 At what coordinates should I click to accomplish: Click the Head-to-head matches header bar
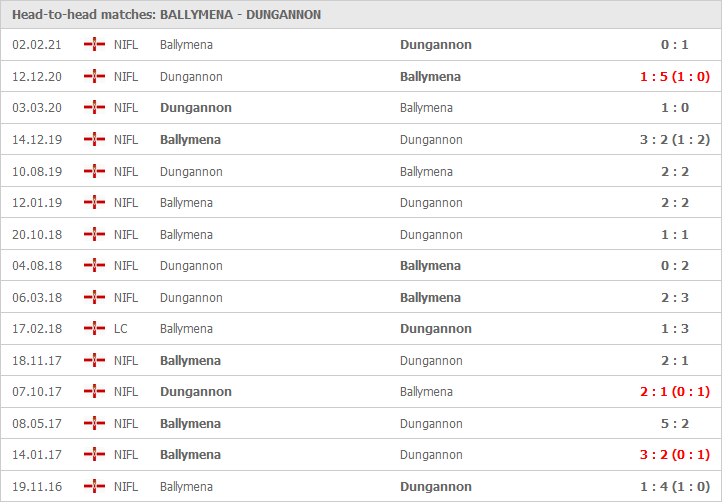tap(361, 15)
